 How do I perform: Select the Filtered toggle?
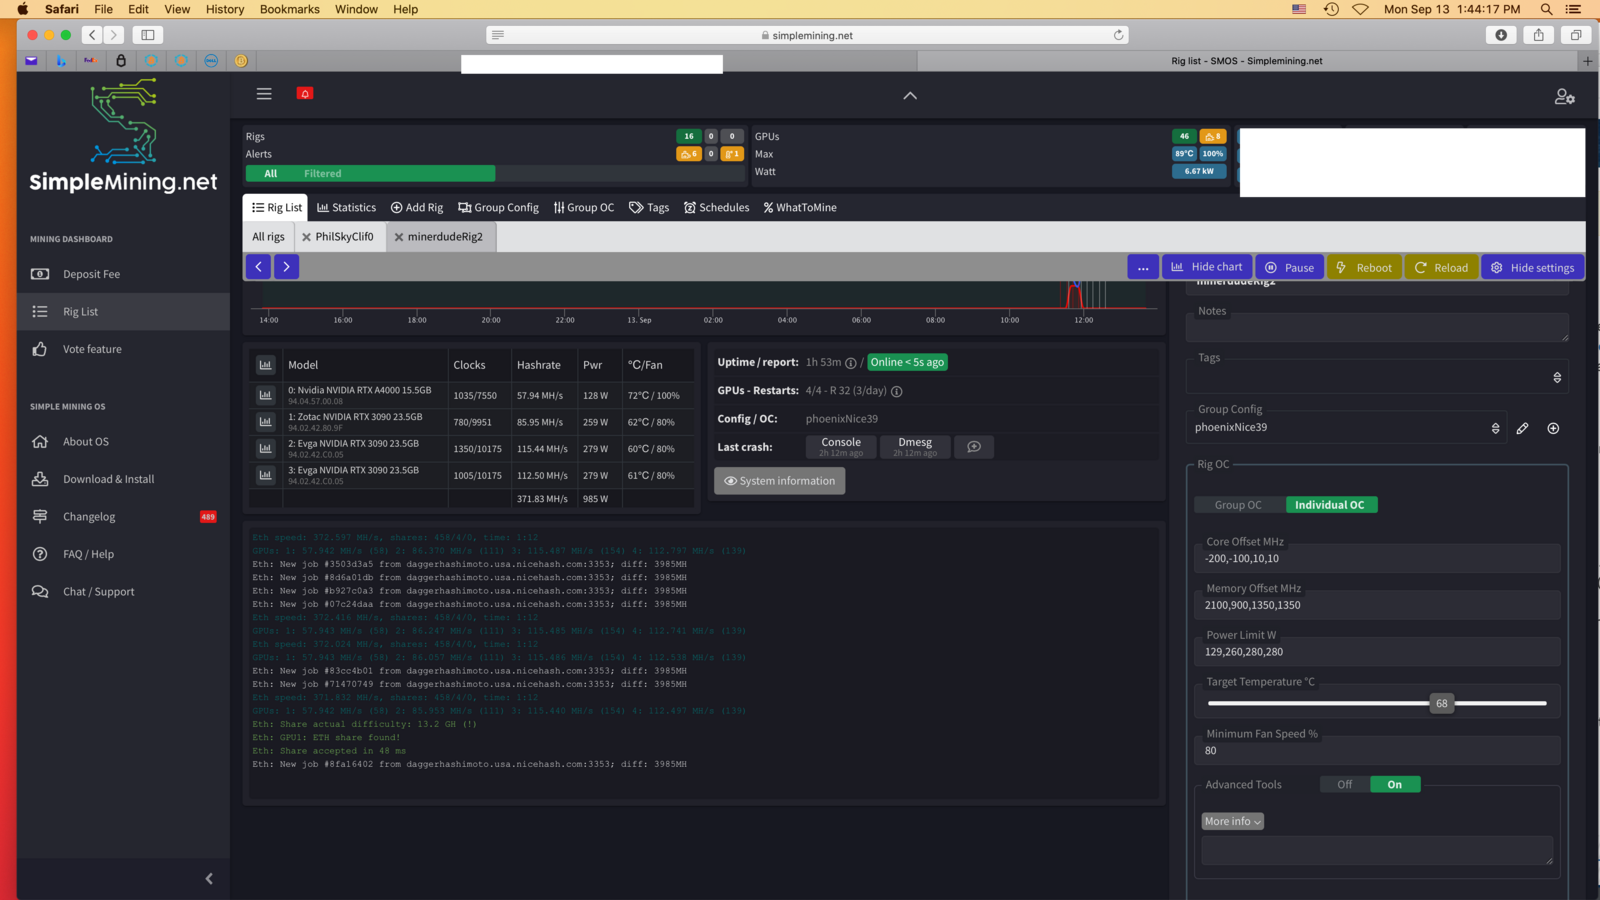tap(323, 174)
